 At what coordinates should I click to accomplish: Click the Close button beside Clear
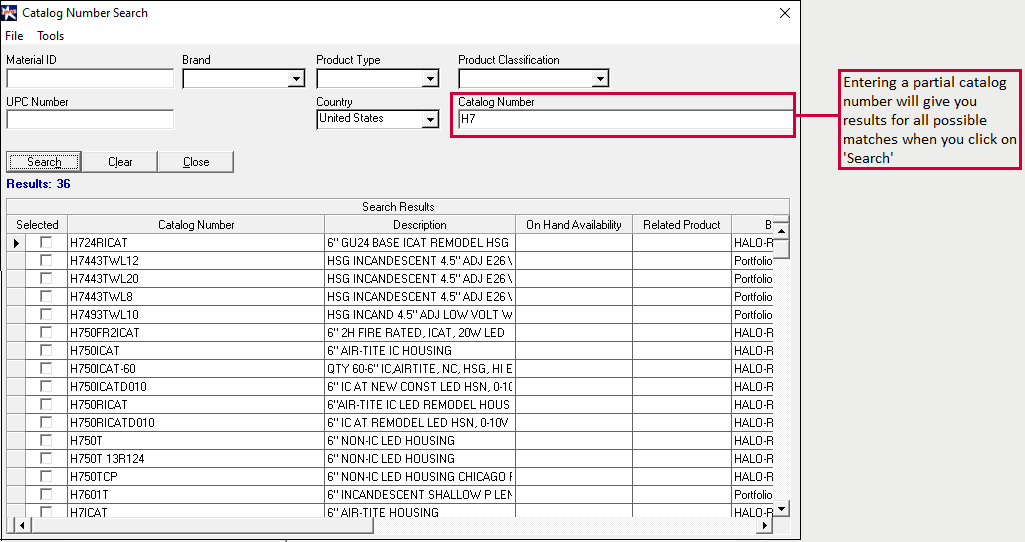point(196,162)
